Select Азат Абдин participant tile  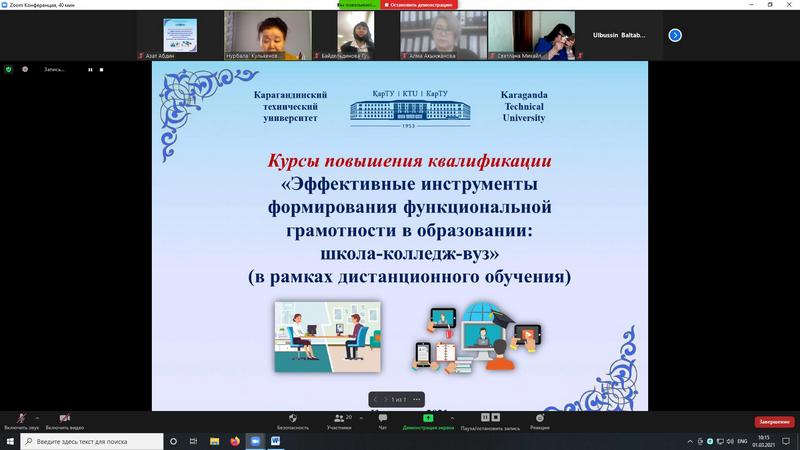(180, 35)
